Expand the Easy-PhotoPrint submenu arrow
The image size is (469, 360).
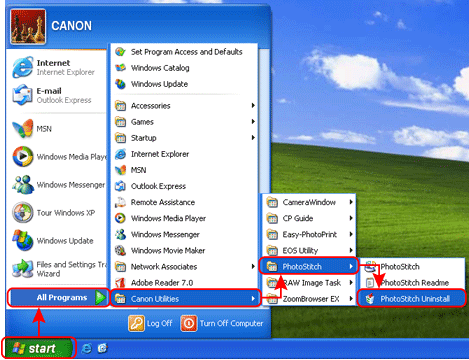351,234
